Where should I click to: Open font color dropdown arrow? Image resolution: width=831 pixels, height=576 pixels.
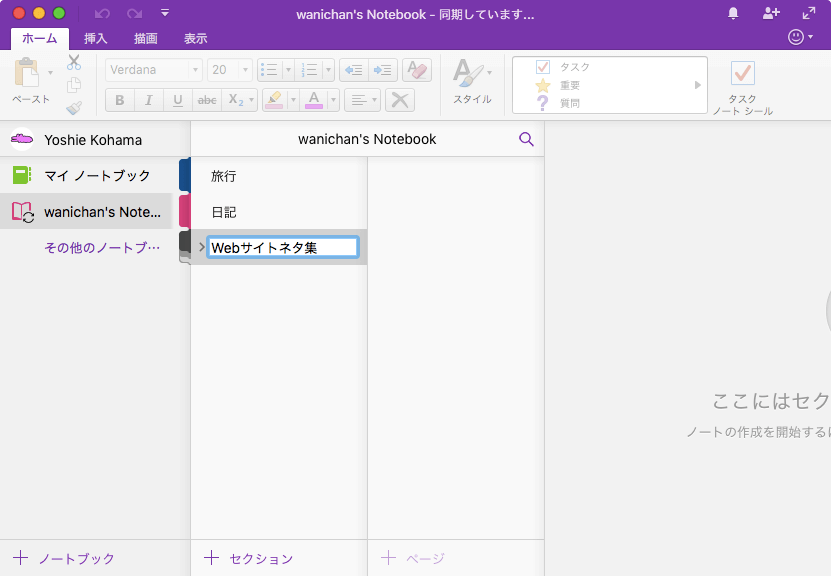coord(333,100)
